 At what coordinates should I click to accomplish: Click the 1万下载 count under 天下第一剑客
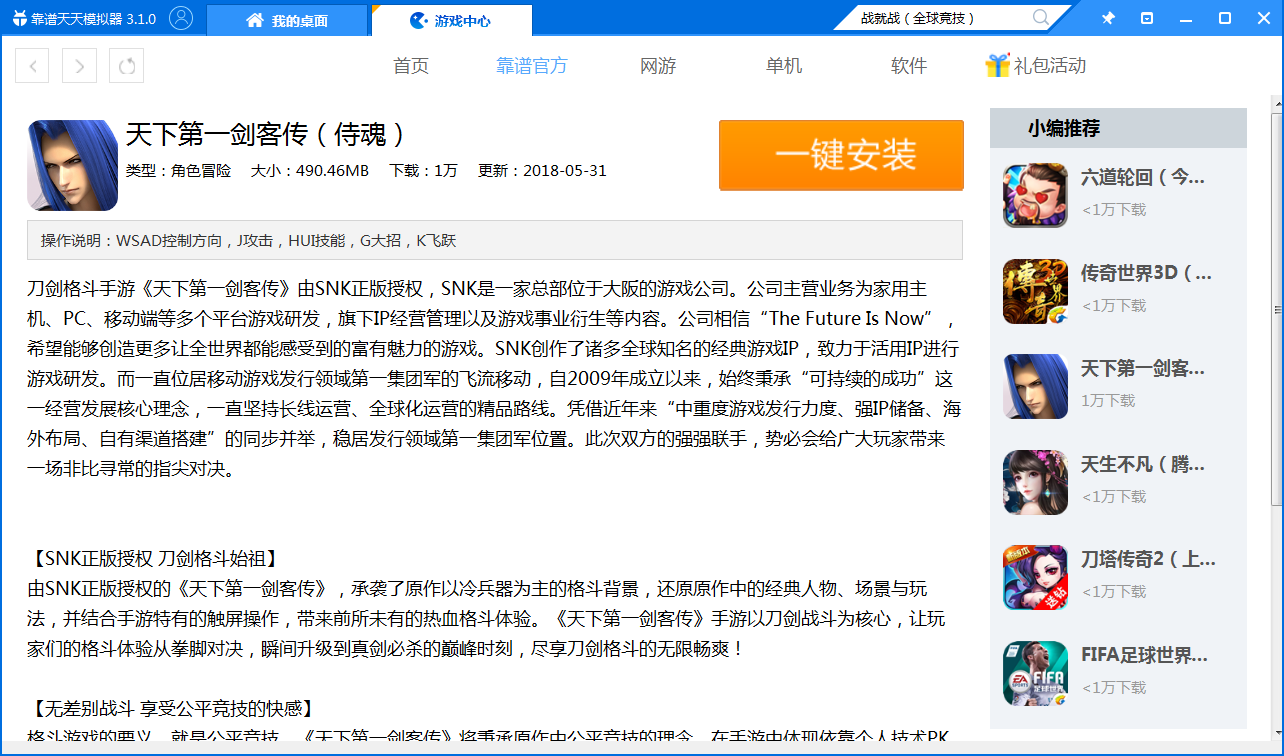click(x=1108, y=400)
